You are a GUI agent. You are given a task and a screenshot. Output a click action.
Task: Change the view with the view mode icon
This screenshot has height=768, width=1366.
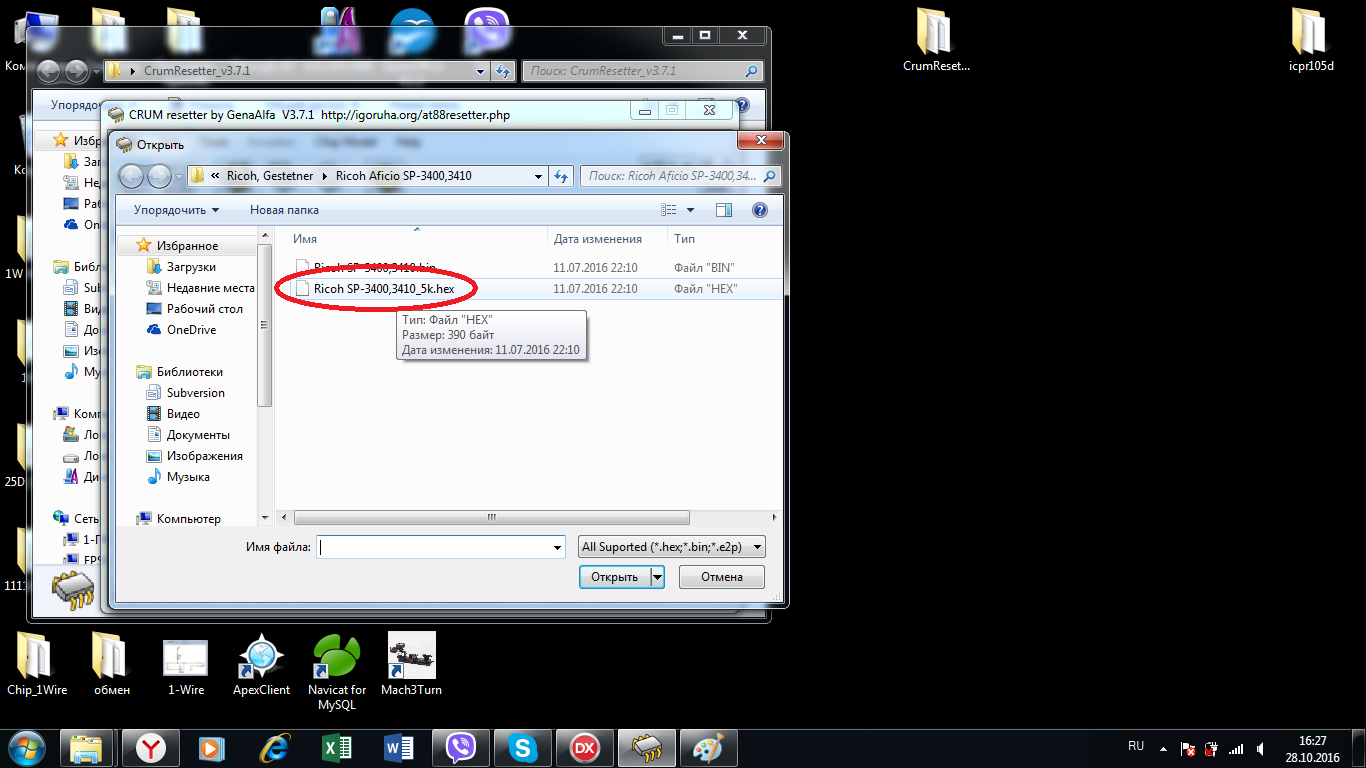click(669, 210)
